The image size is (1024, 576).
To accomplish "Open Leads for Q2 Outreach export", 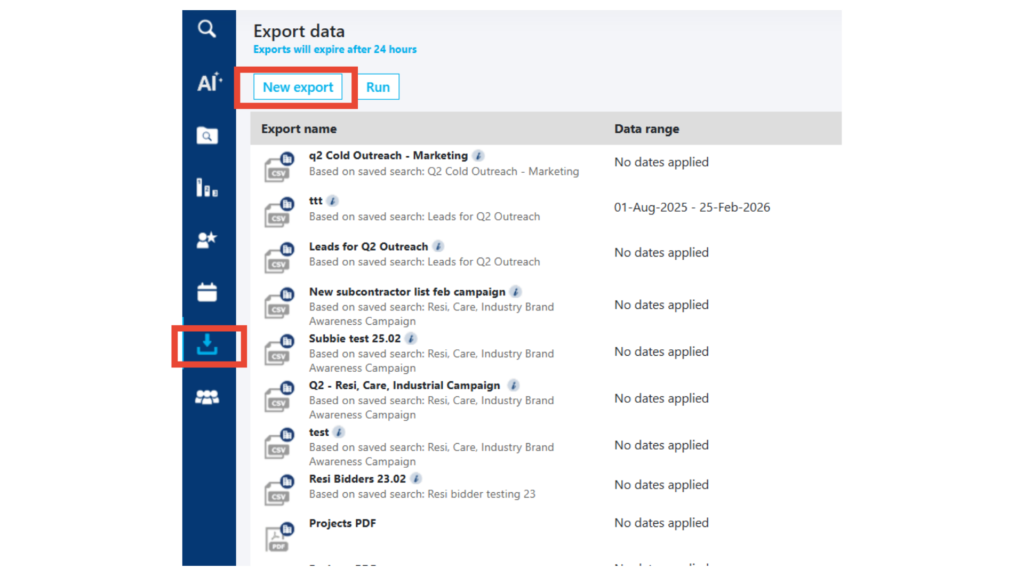I will [x=368, y=247].
